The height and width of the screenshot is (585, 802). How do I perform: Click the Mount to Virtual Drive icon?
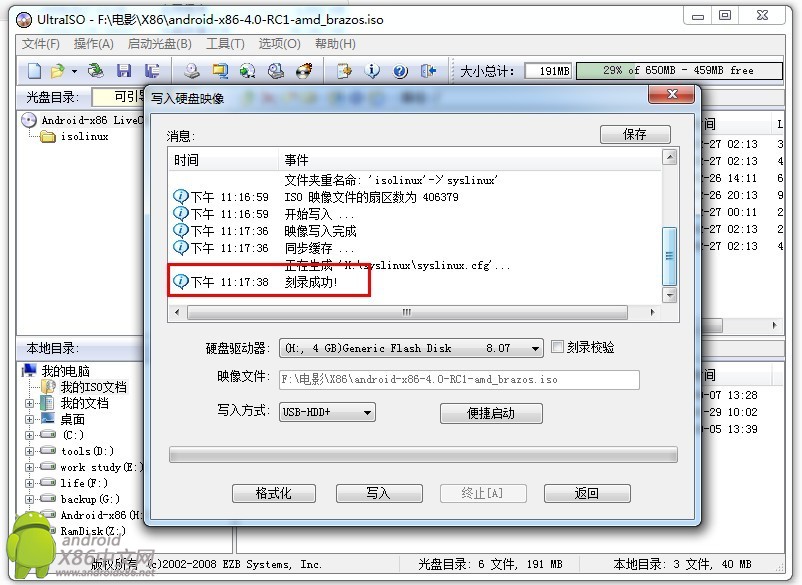(x=276, y=71)
